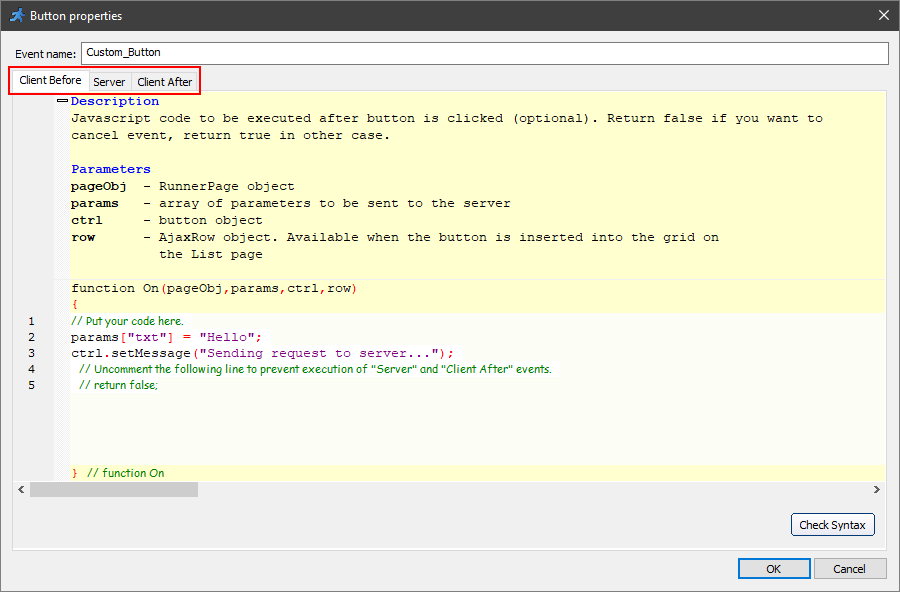The image size is (900, 592).
Task: Collapse the Description code fold region
Action: [62, 100]
